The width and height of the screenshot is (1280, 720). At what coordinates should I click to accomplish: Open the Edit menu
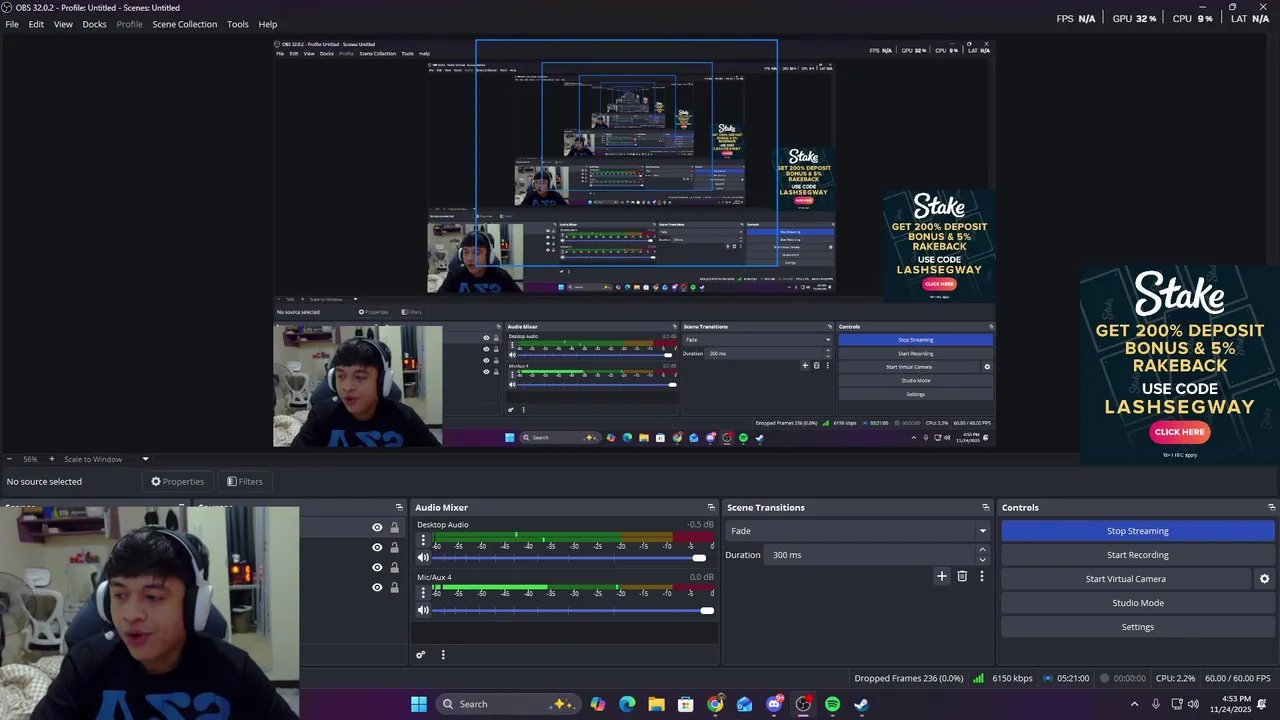[x=36, y=24]
